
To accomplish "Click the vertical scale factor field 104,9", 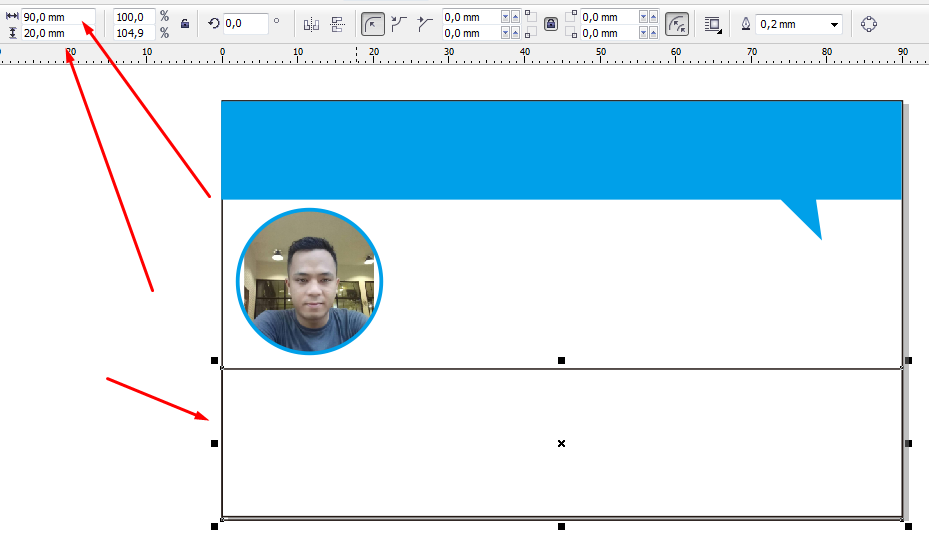I will [x=134, y=33].
